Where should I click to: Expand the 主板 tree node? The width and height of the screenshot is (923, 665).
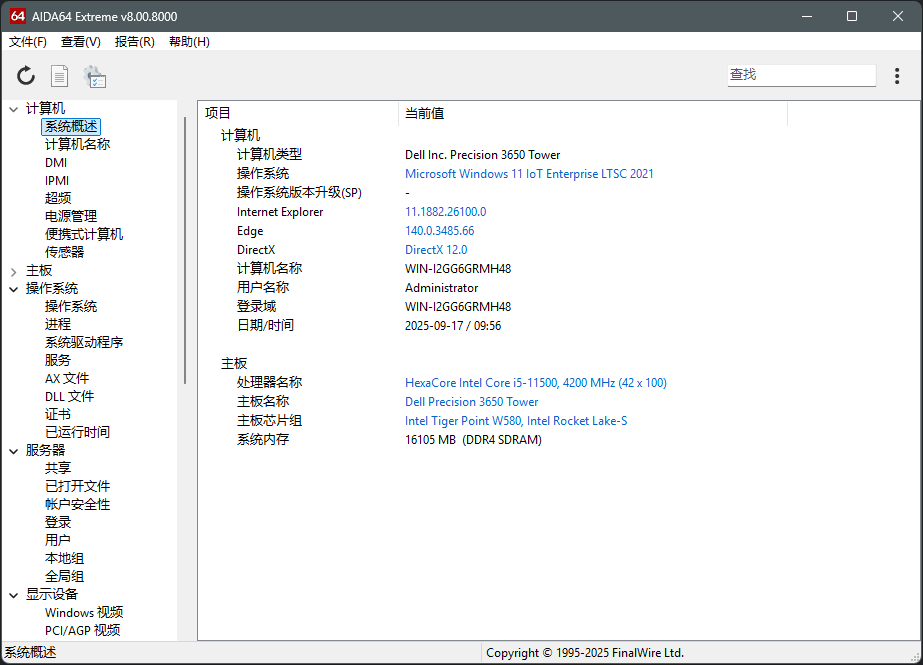(x=13, y=271)
